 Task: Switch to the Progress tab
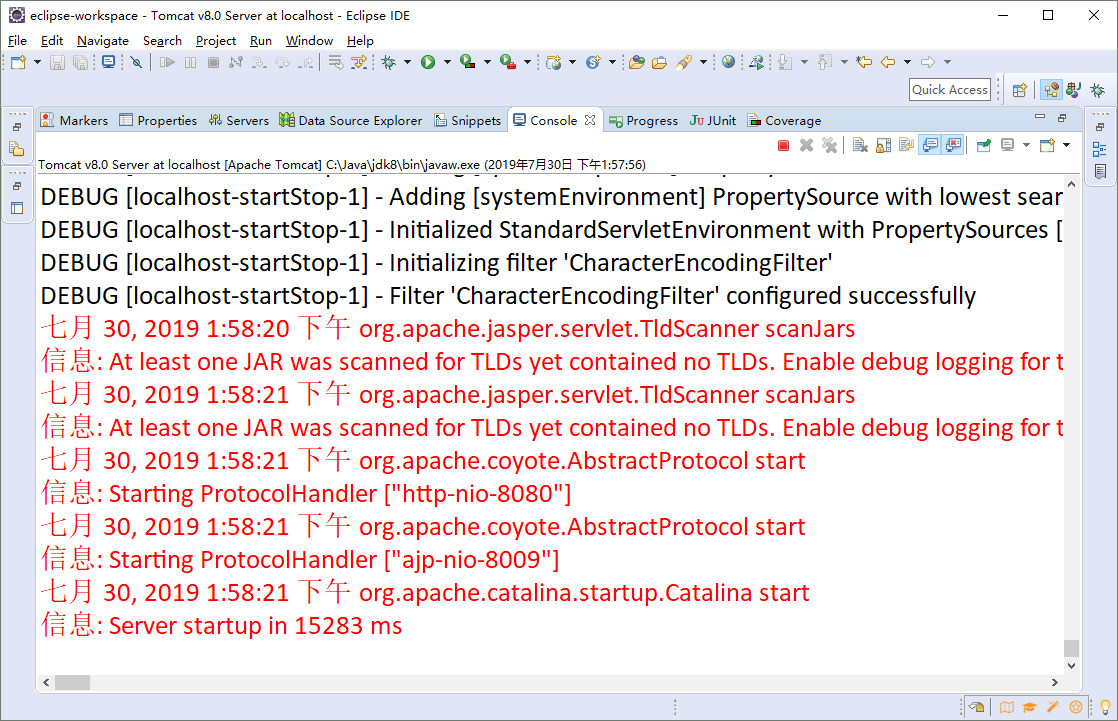(x=644, y=121)
